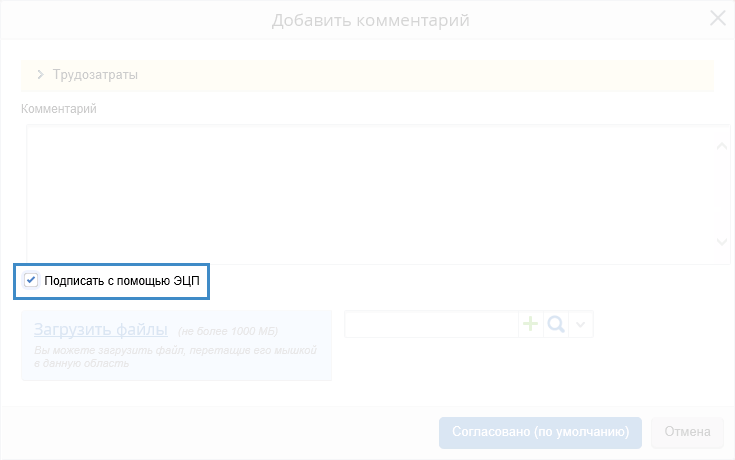Click the Отмена button
The width and height of the screenshot is (735, 460).
pyautogui.click(x=687, y=432)
